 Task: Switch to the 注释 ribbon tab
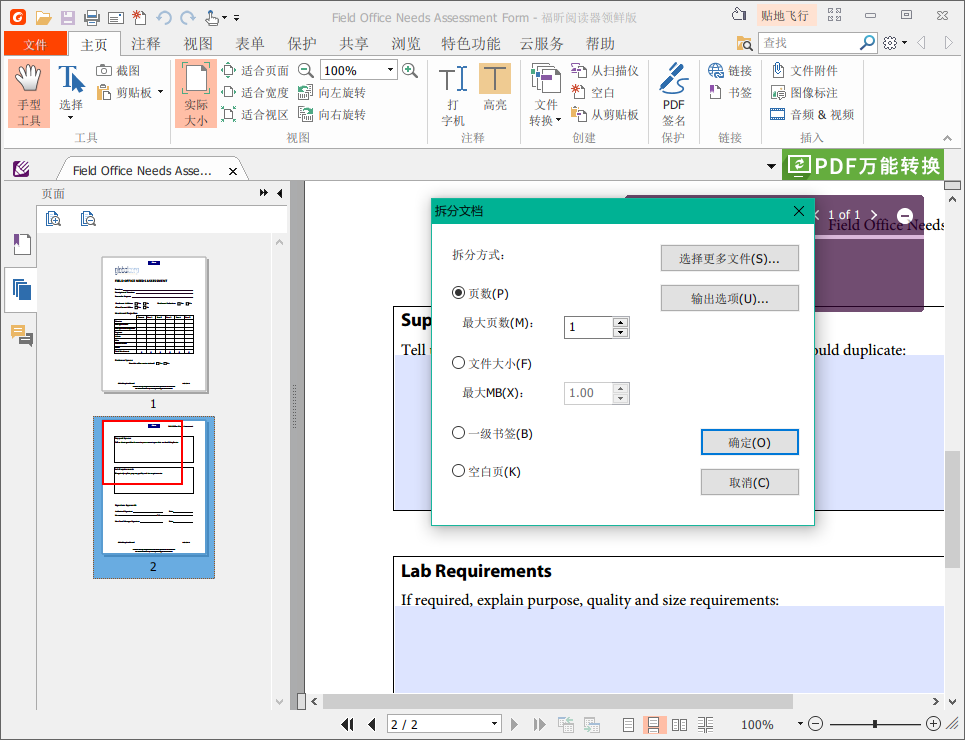coord(146,43)
